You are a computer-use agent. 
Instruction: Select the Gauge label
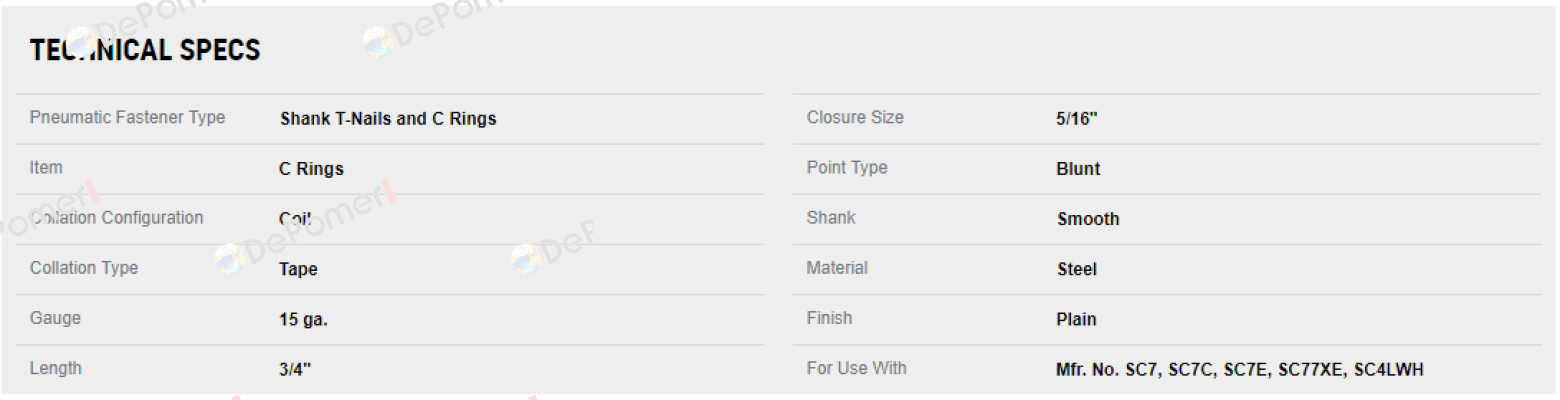pos(55,318)
